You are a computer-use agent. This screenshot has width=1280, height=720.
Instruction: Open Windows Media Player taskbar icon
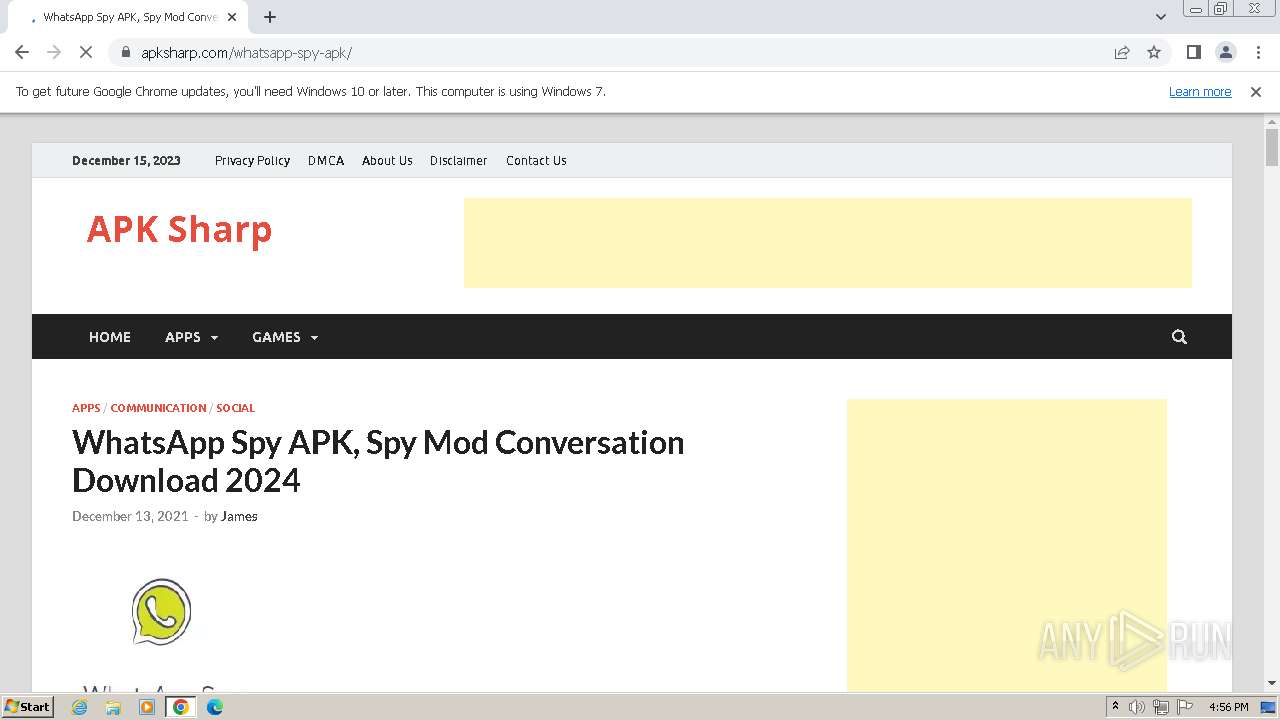[x=147, y=707]
